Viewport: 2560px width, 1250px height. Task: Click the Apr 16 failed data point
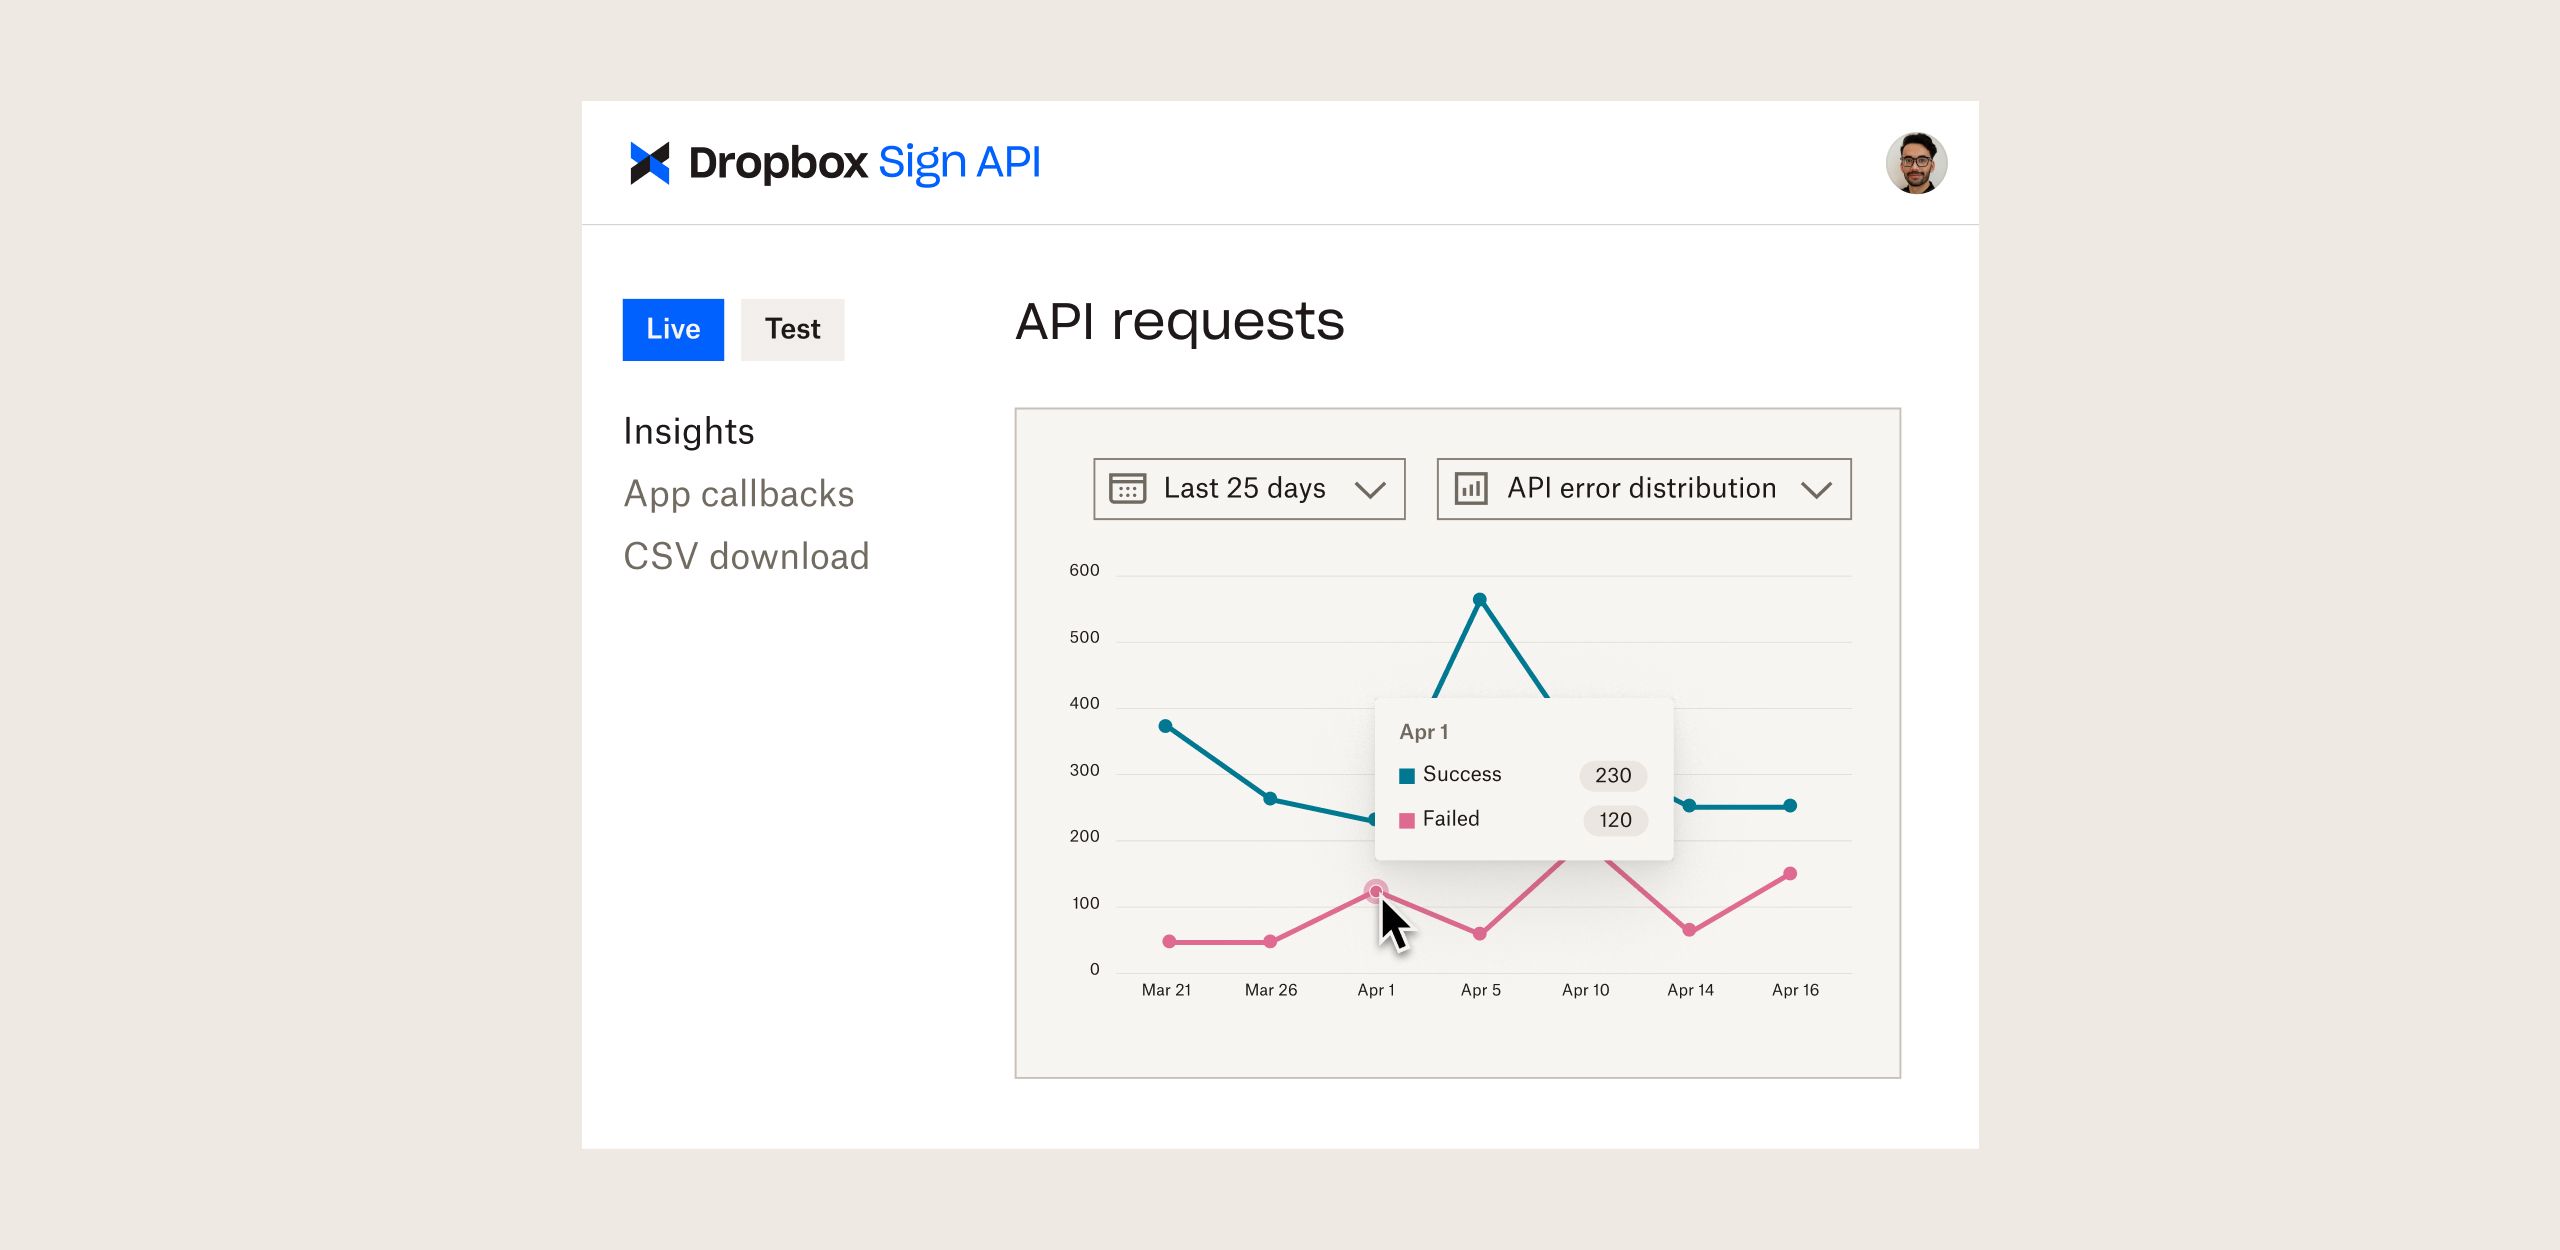click(1790, 874)
